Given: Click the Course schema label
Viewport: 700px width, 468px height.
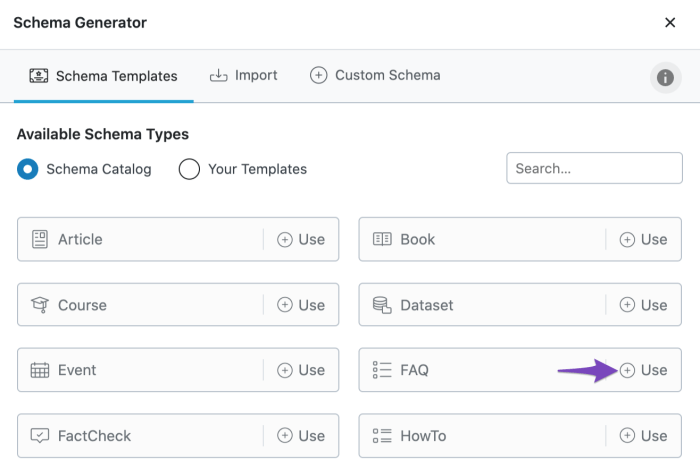Looking at the screenshot, I should (x=83, y=305).
